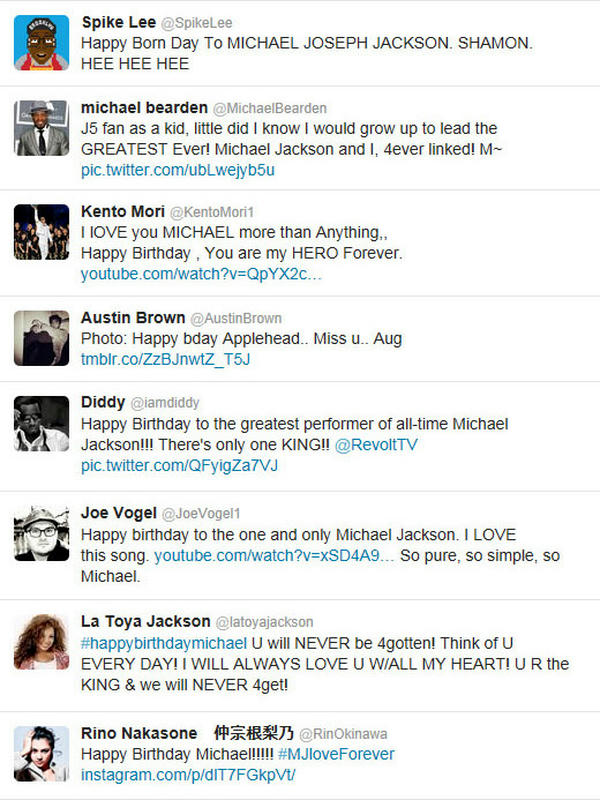Click Kento Mori's avatar thumbnail
600x800 pixels.
42,232
